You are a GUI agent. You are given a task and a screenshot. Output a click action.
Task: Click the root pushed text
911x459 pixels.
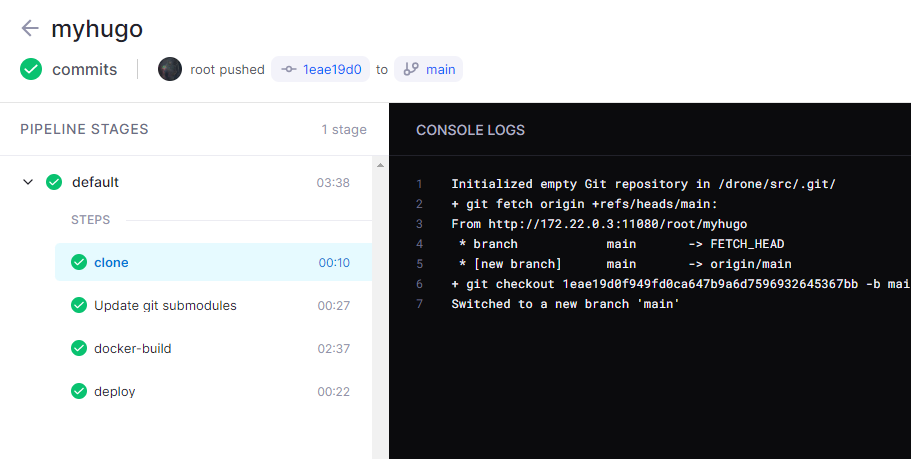click(227, 70)
